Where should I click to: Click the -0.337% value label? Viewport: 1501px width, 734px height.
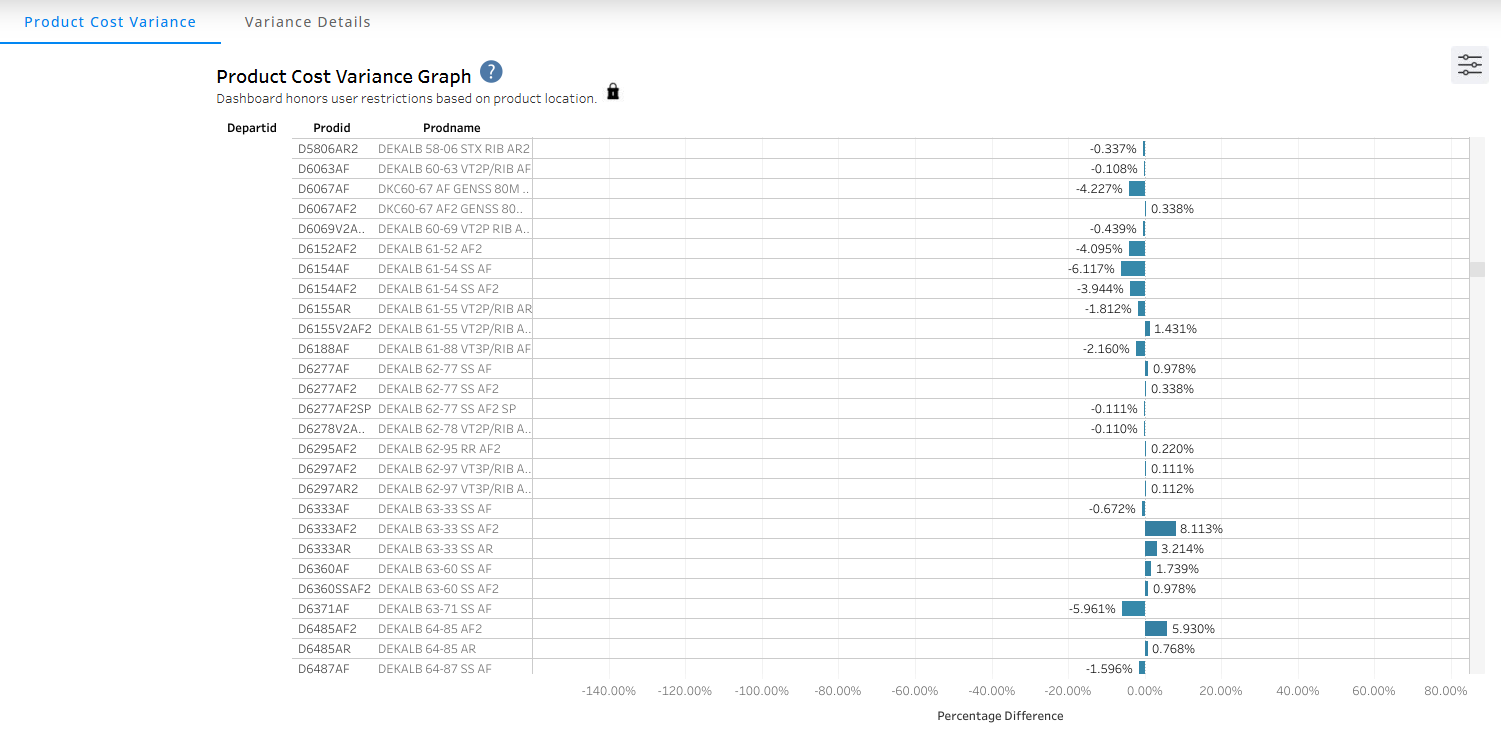tap(1113, 149)
